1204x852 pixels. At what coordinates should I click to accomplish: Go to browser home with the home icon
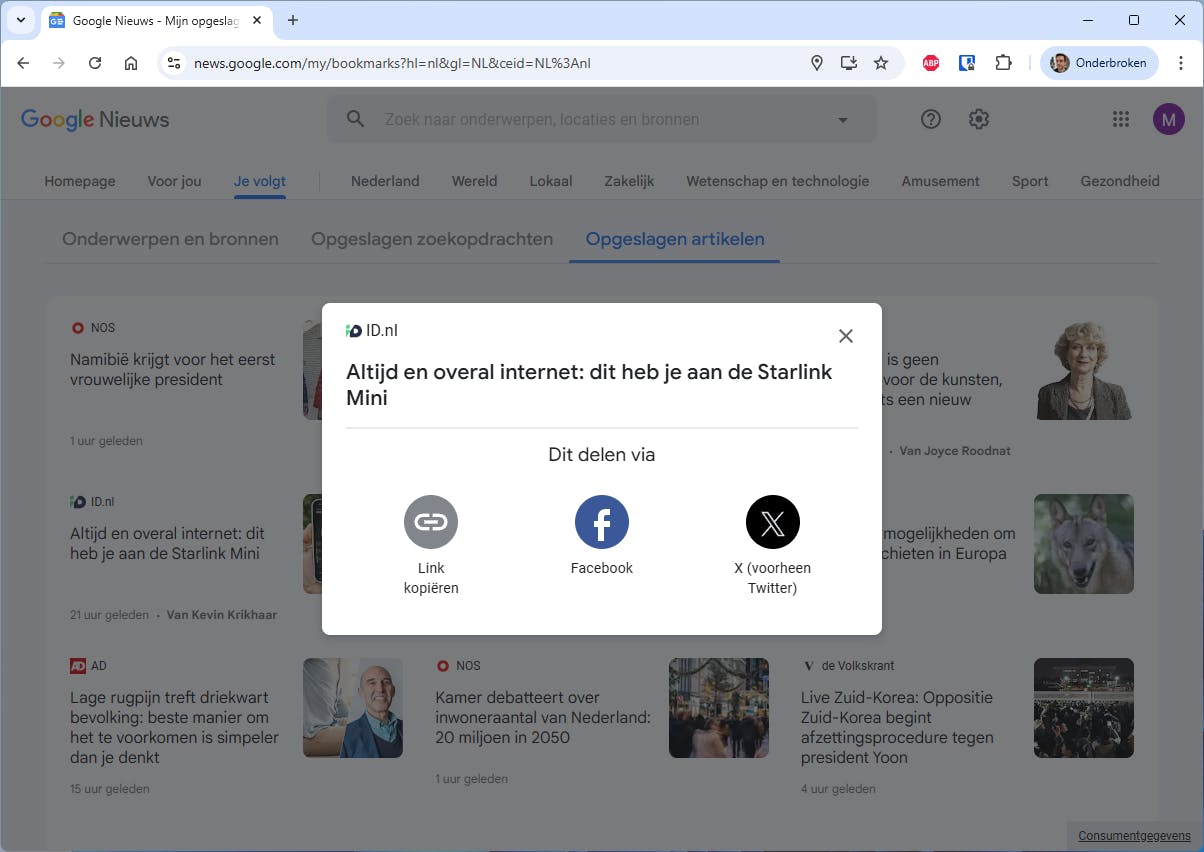click(130, 62)
